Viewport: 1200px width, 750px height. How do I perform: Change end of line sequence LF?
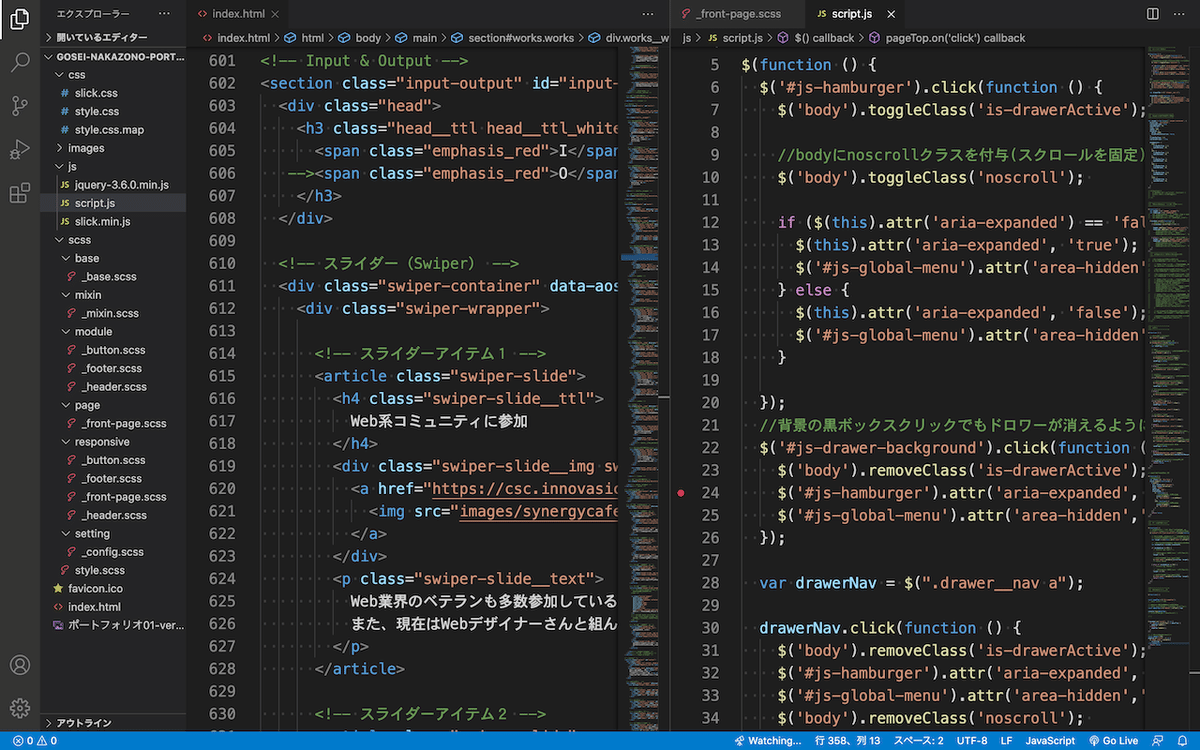click(x=1006, y=741)
